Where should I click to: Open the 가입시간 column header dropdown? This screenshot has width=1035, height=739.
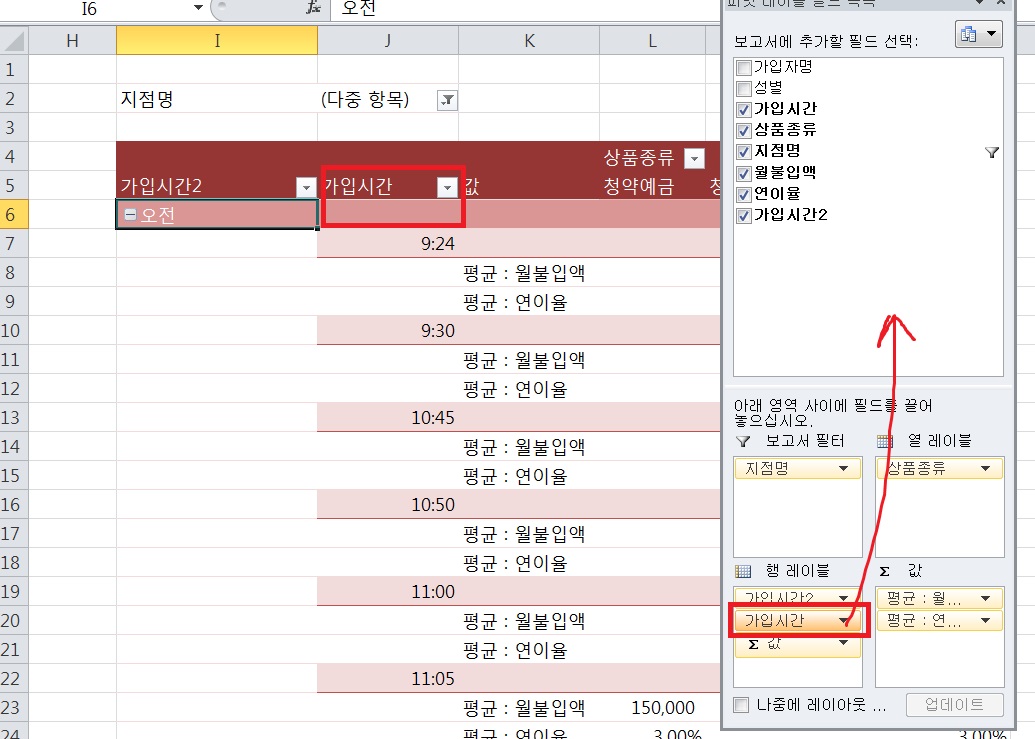click(447, 187)
